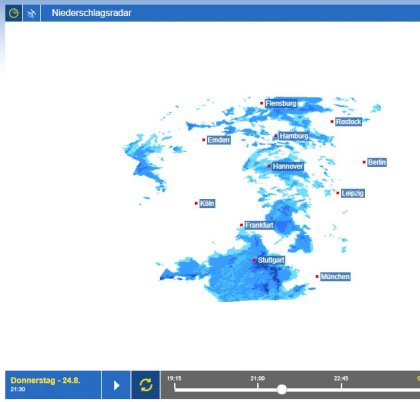
Task: Jump to 19:15 timeline marker
Action: click(x=174, y=378)
